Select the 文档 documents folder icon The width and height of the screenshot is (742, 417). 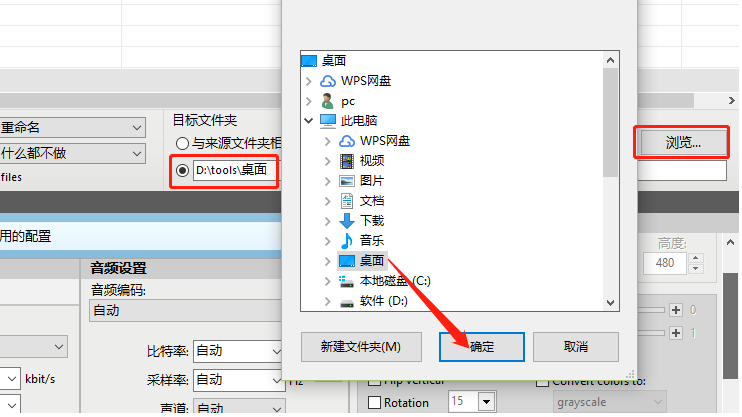click(x=347, y=201)
